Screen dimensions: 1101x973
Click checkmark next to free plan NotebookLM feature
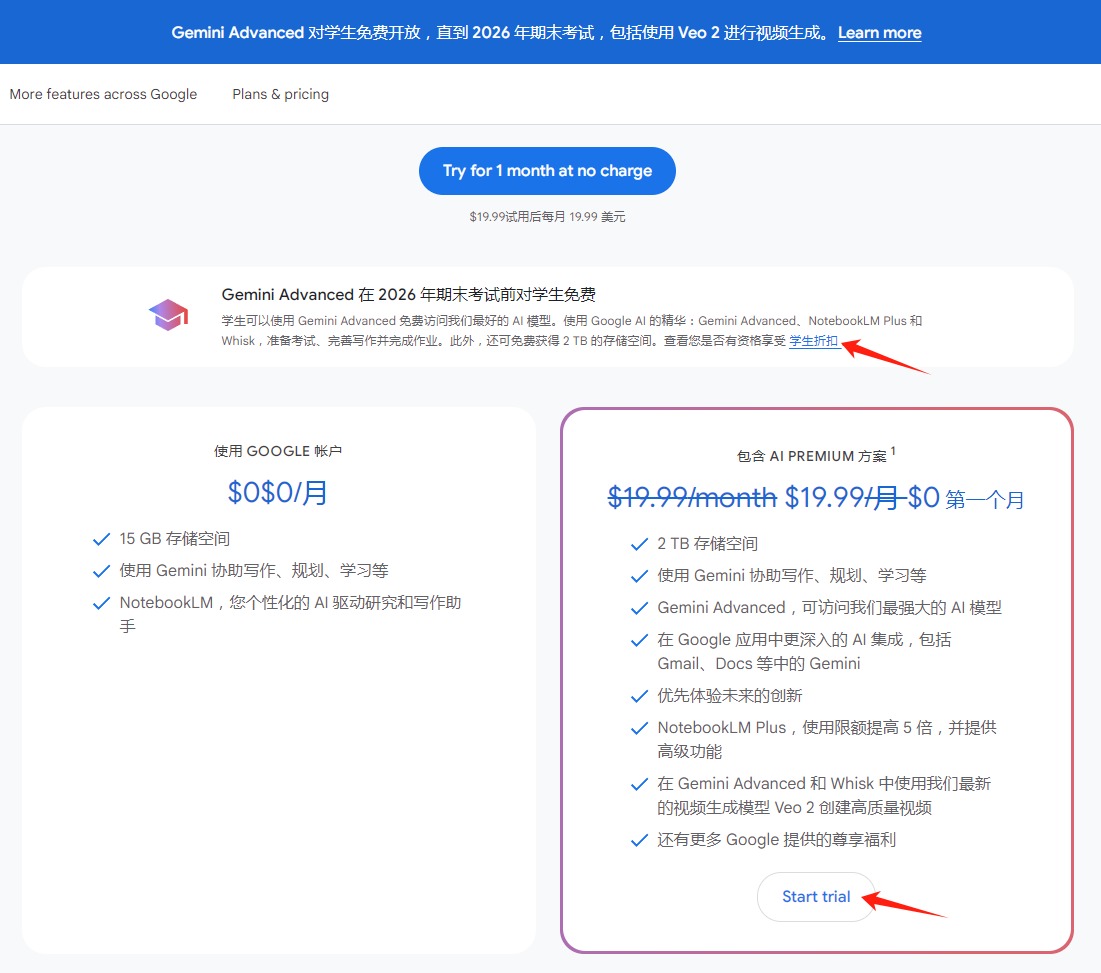101,603
